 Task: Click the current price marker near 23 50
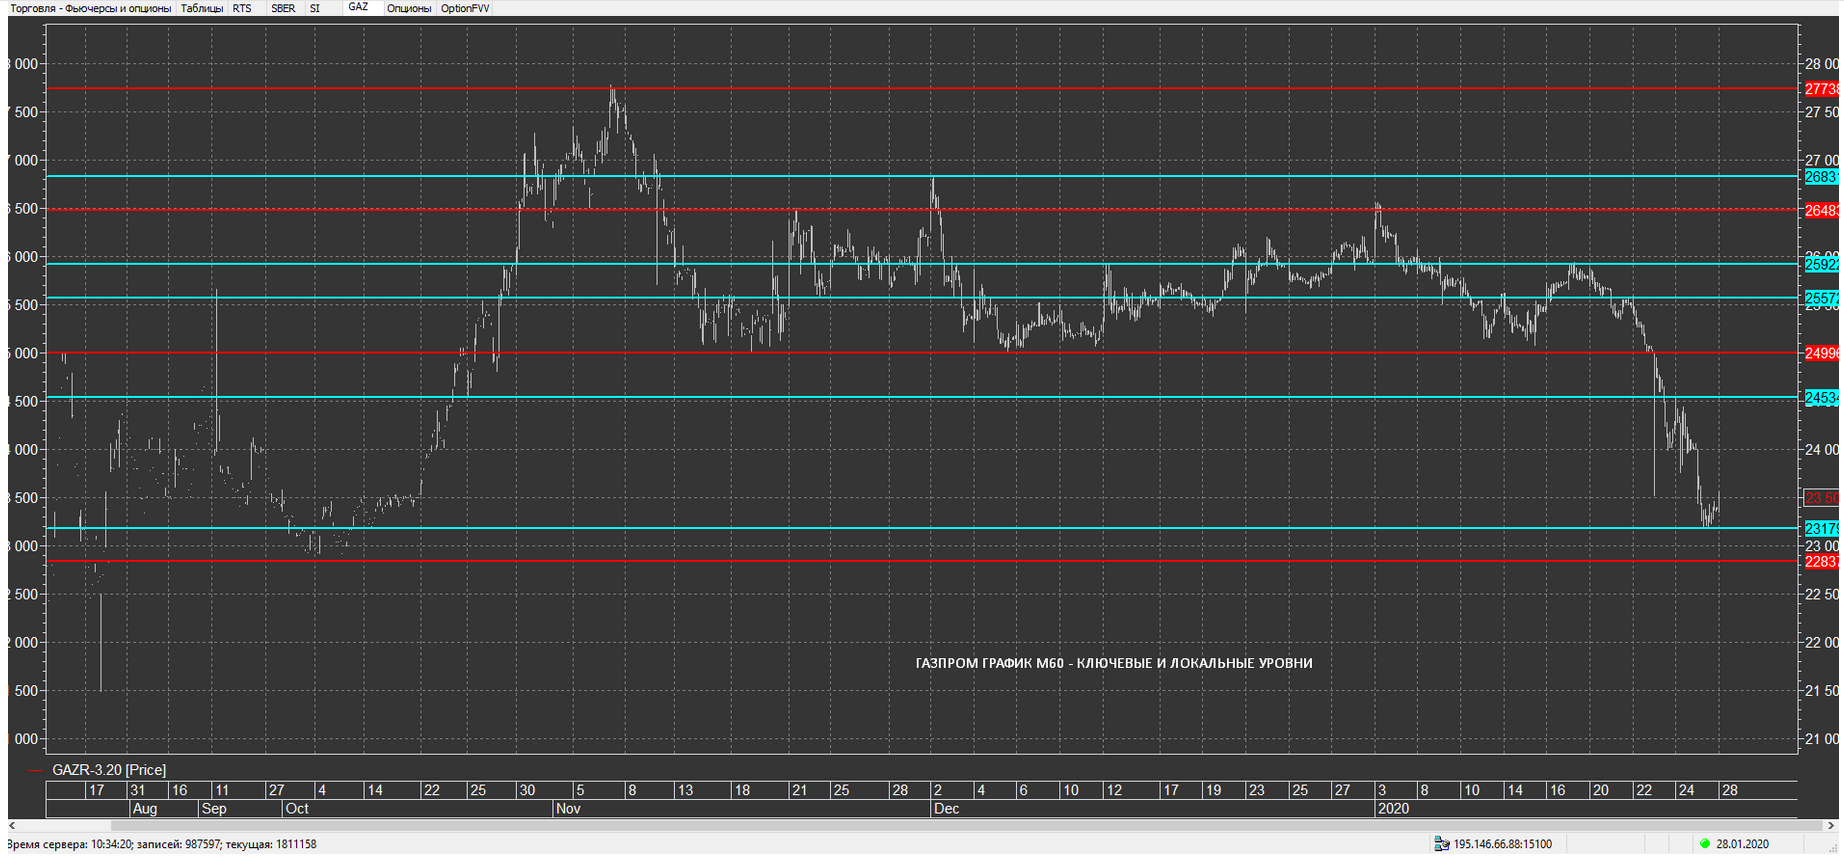coord(1821,498)
